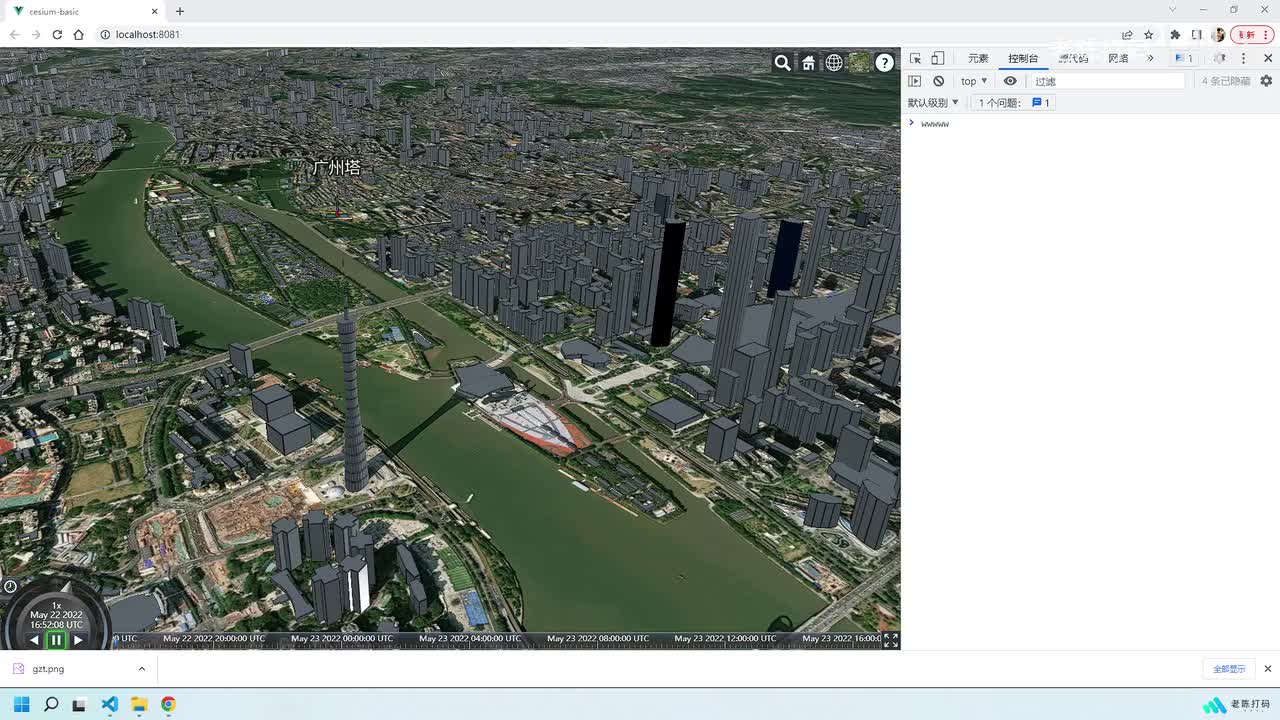Play the animation in reverse
This screenshot has height=720, width=1280.
34,640
